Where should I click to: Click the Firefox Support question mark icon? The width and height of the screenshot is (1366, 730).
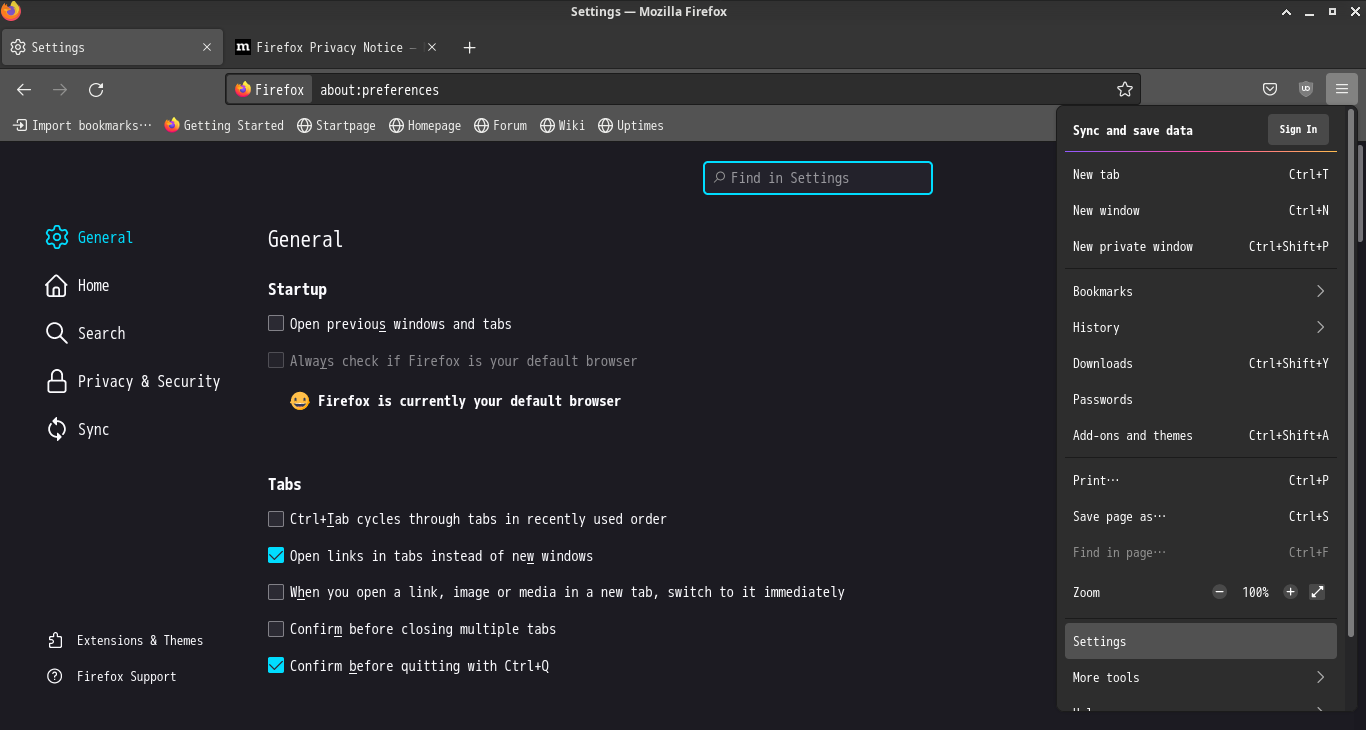pyautogui.click(x=55, y=676)
